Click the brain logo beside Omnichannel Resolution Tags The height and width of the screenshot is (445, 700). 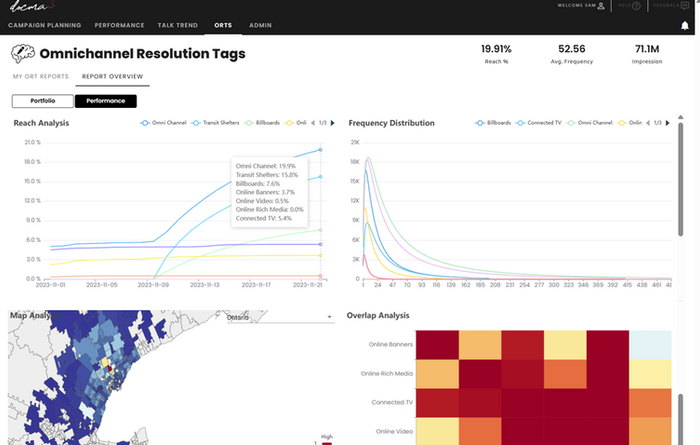tap(22, 54)
